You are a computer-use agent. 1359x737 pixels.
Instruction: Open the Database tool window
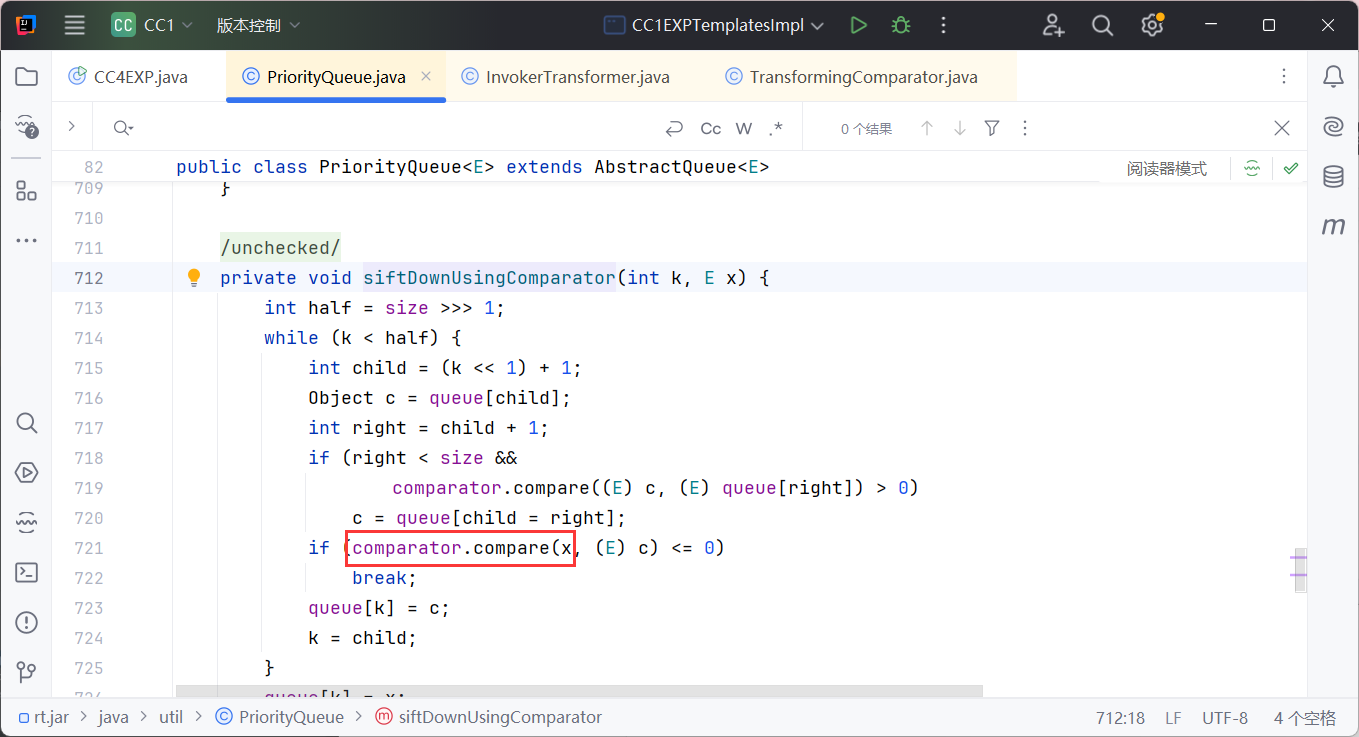[1333, 177]
